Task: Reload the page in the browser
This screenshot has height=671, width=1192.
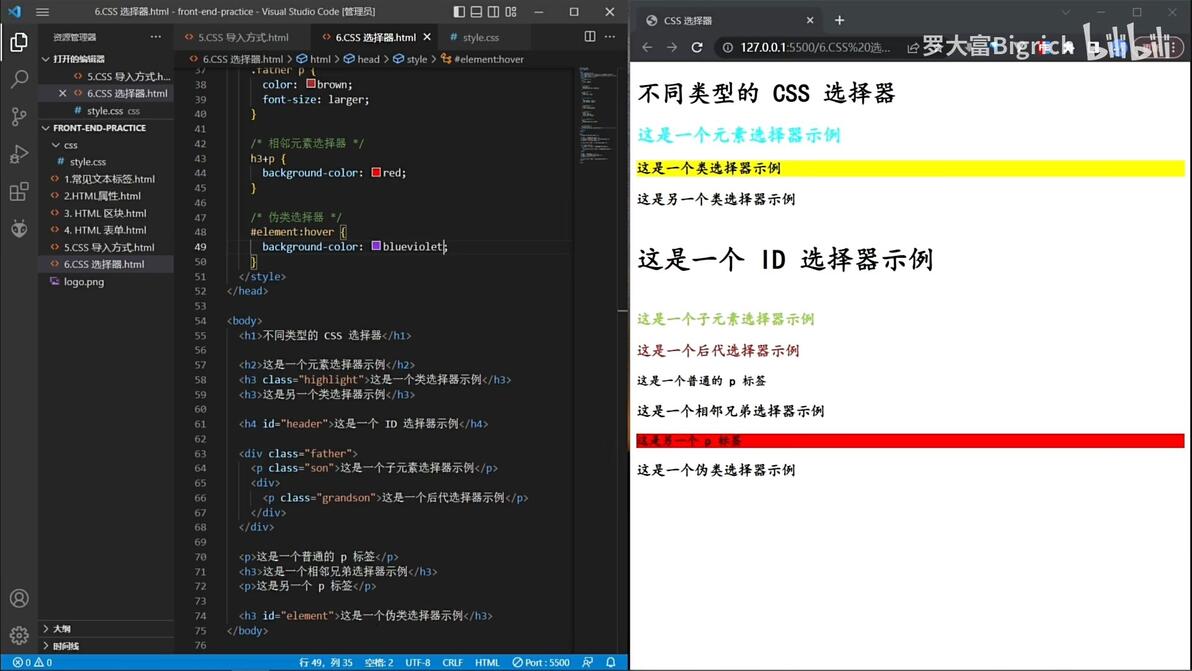Action: (x=696, y=47)
